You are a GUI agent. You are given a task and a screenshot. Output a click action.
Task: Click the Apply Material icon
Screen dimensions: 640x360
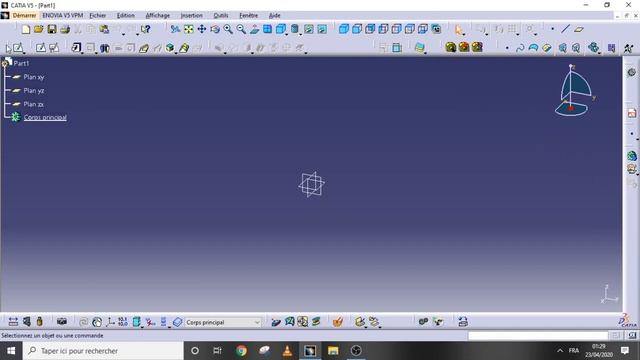click(x=420, y=48)
